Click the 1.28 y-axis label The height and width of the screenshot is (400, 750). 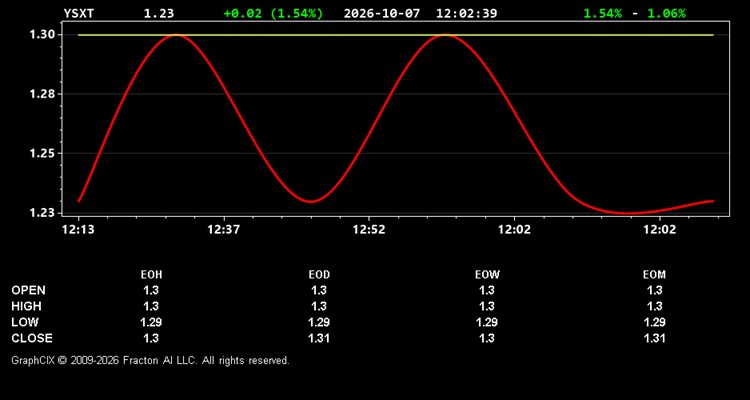[41, 94]
